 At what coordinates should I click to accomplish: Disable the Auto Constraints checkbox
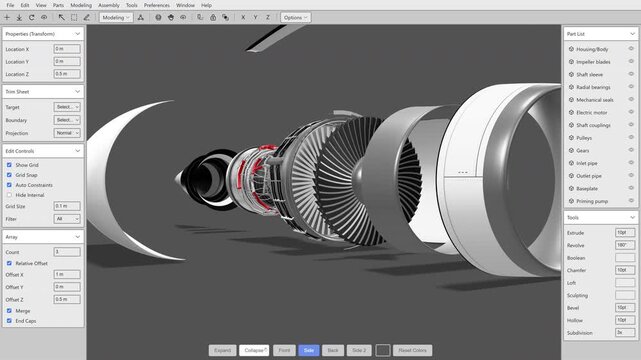tap(9, 185)
